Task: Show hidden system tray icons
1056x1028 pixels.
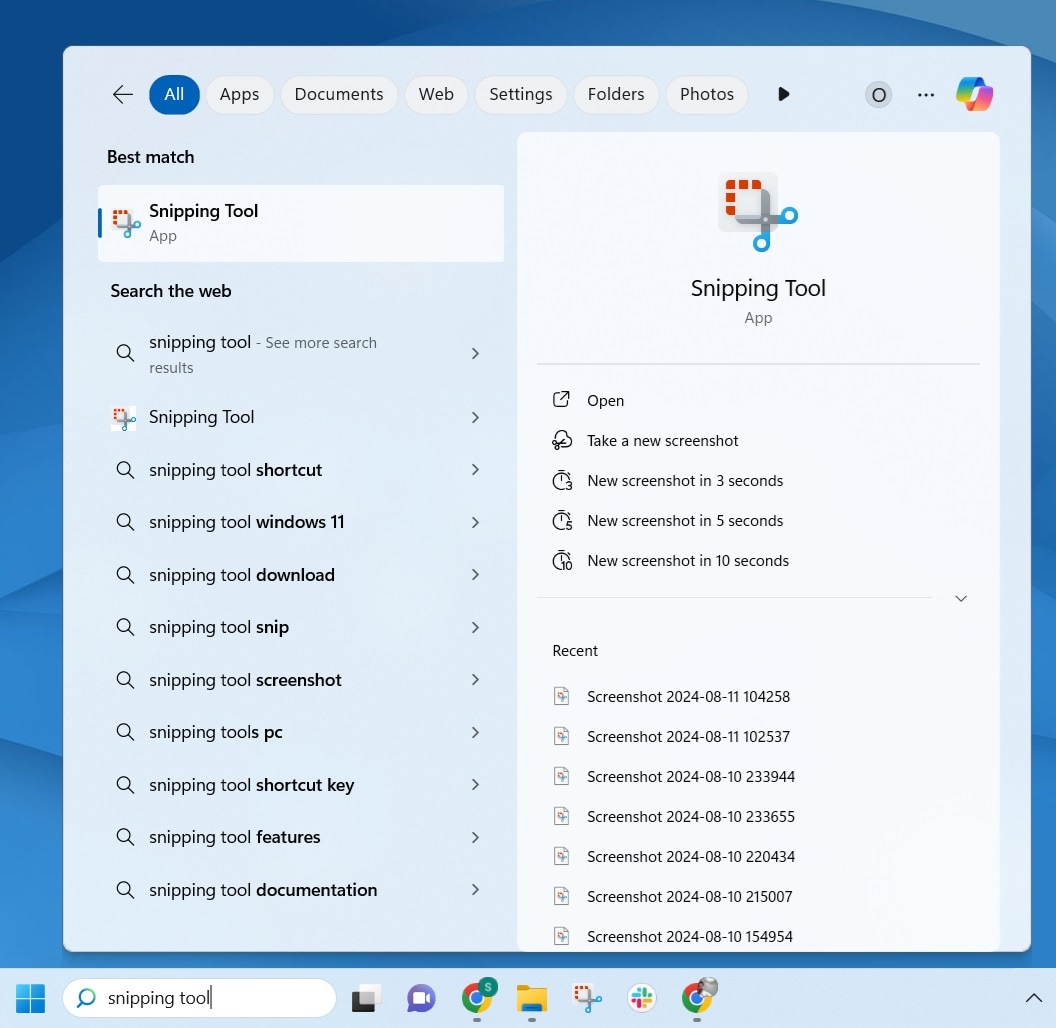Action: coord(1034,998)
